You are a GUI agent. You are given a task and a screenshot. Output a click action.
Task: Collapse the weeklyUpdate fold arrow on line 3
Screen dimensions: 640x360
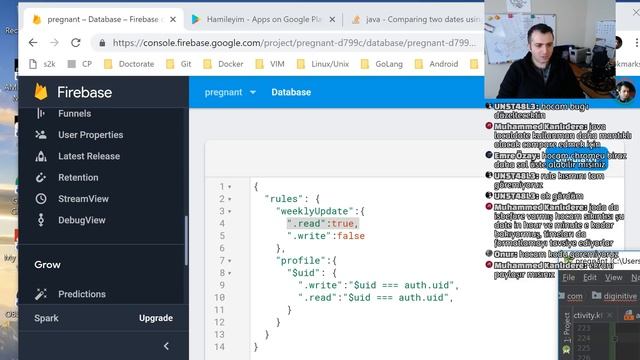229,211
